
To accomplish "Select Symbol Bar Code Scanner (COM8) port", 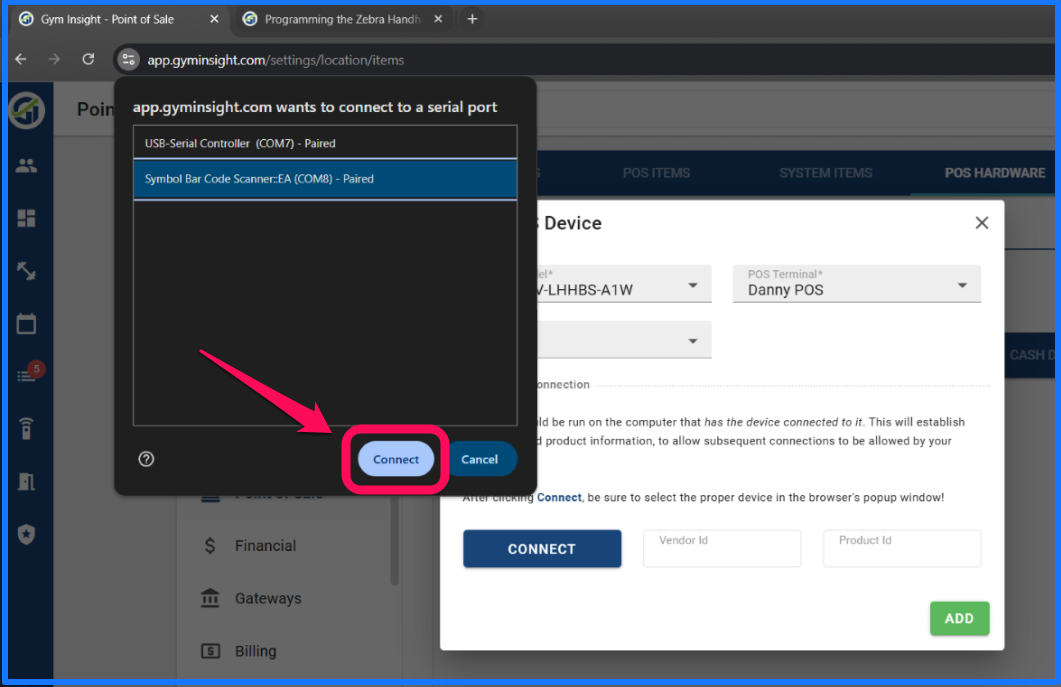I will 325,179.
